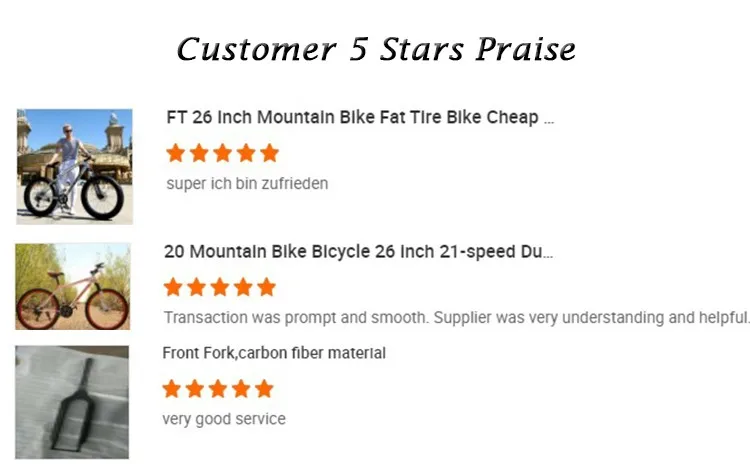Open the fat tire bike rider thumbnail
750x464 pixels.
[x=75, y=166]
